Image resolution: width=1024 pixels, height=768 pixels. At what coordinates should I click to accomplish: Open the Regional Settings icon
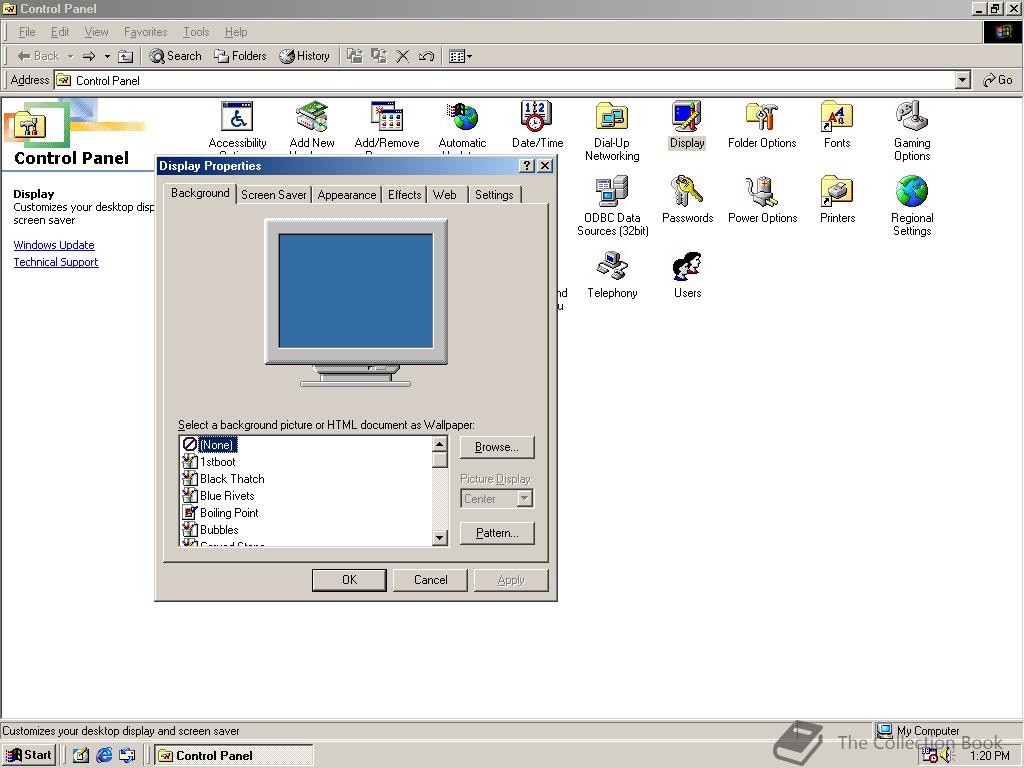[912, 193]
